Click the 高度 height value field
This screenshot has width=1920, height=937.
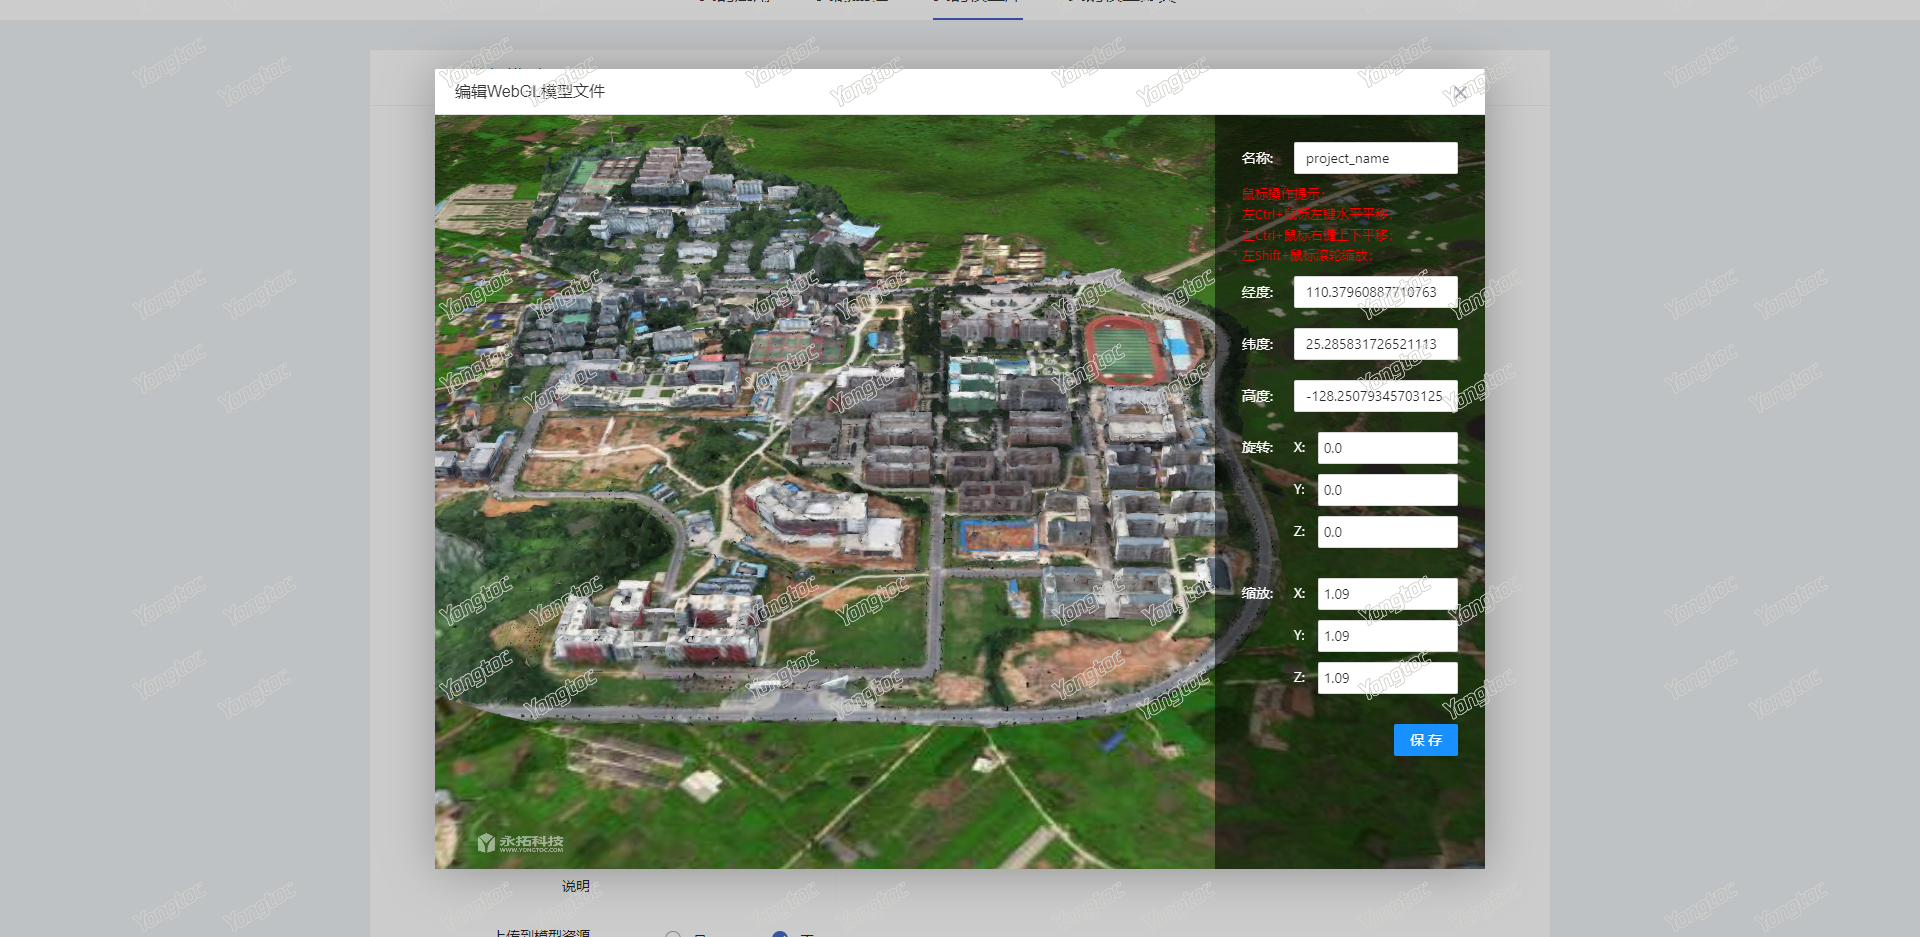click(1375, 396)
